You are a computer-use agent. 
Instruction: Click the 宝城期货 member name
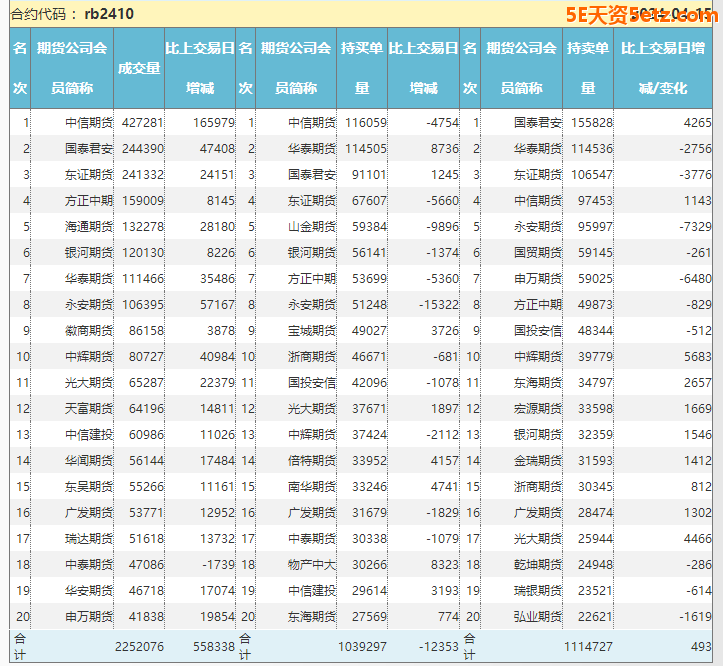coord(311,330)
